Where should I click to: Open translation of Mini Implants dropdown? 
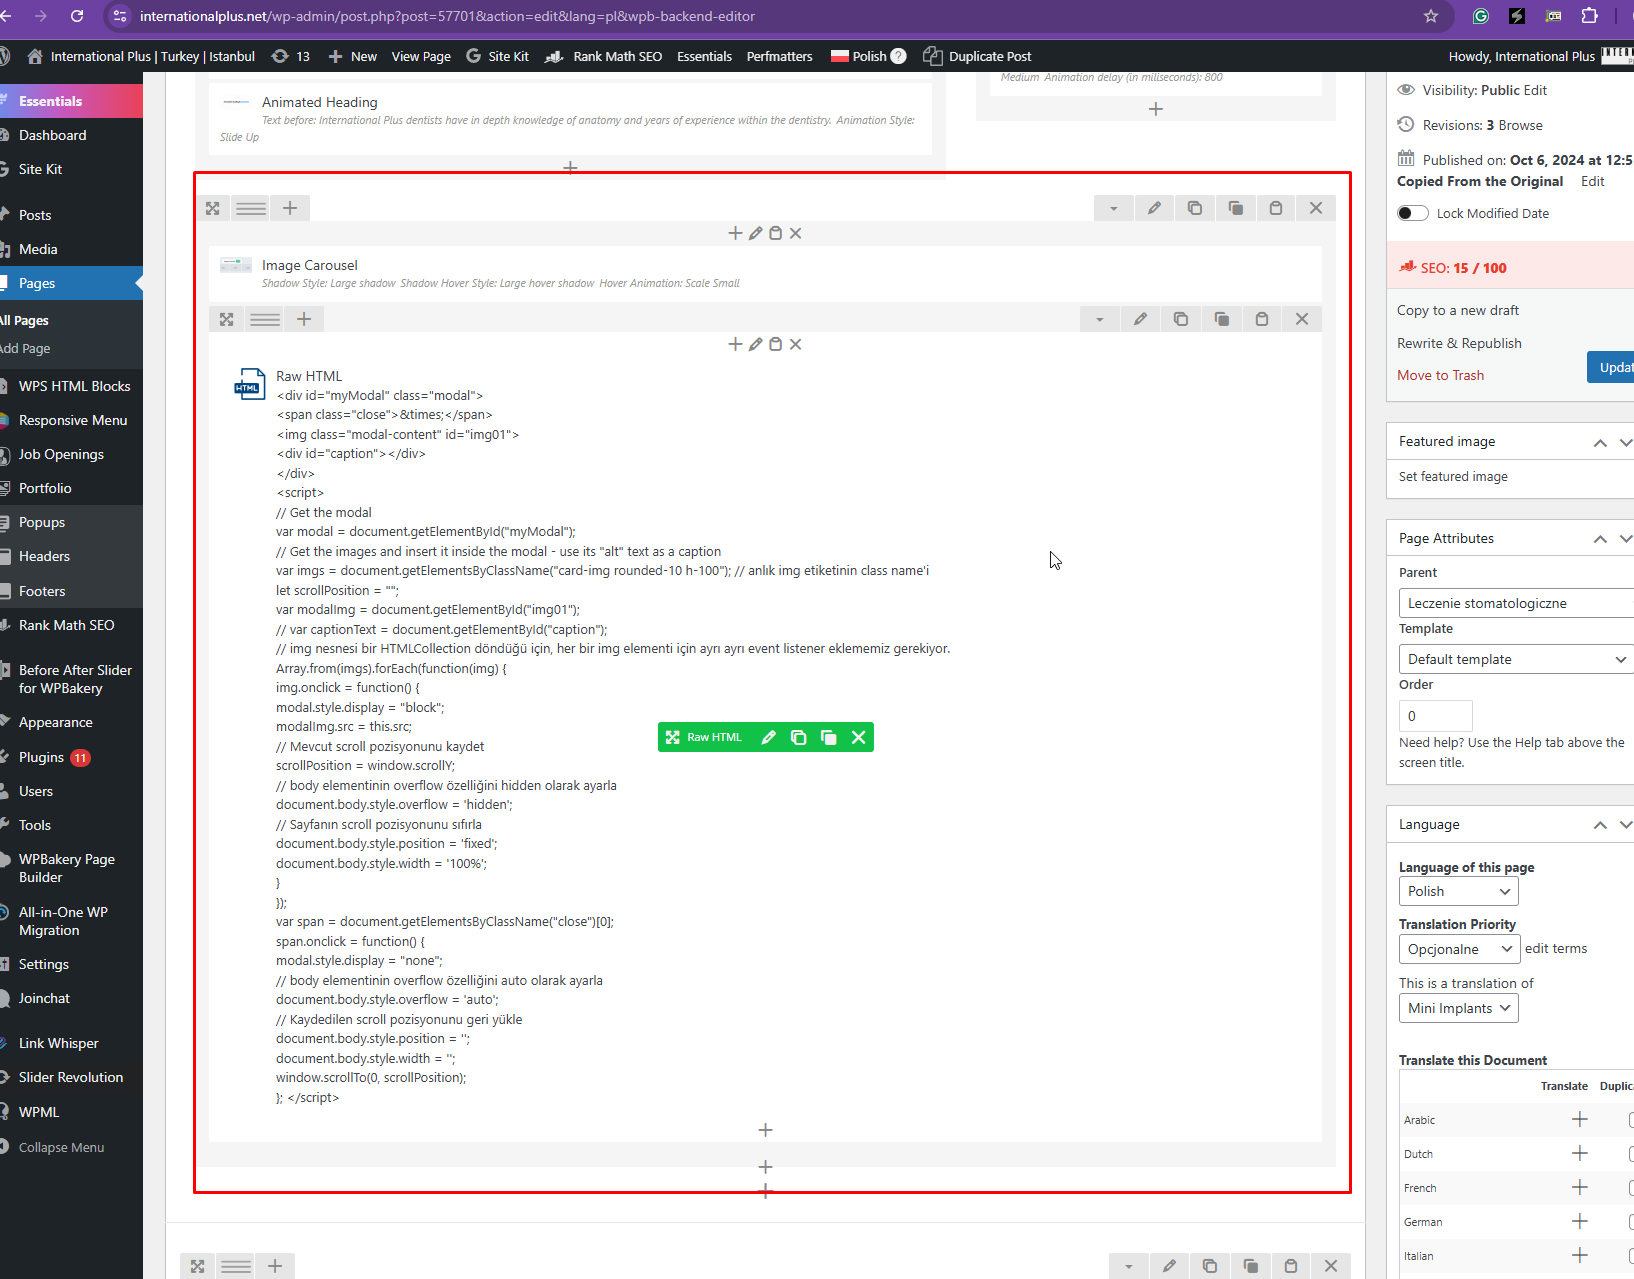[1458, 1008]
